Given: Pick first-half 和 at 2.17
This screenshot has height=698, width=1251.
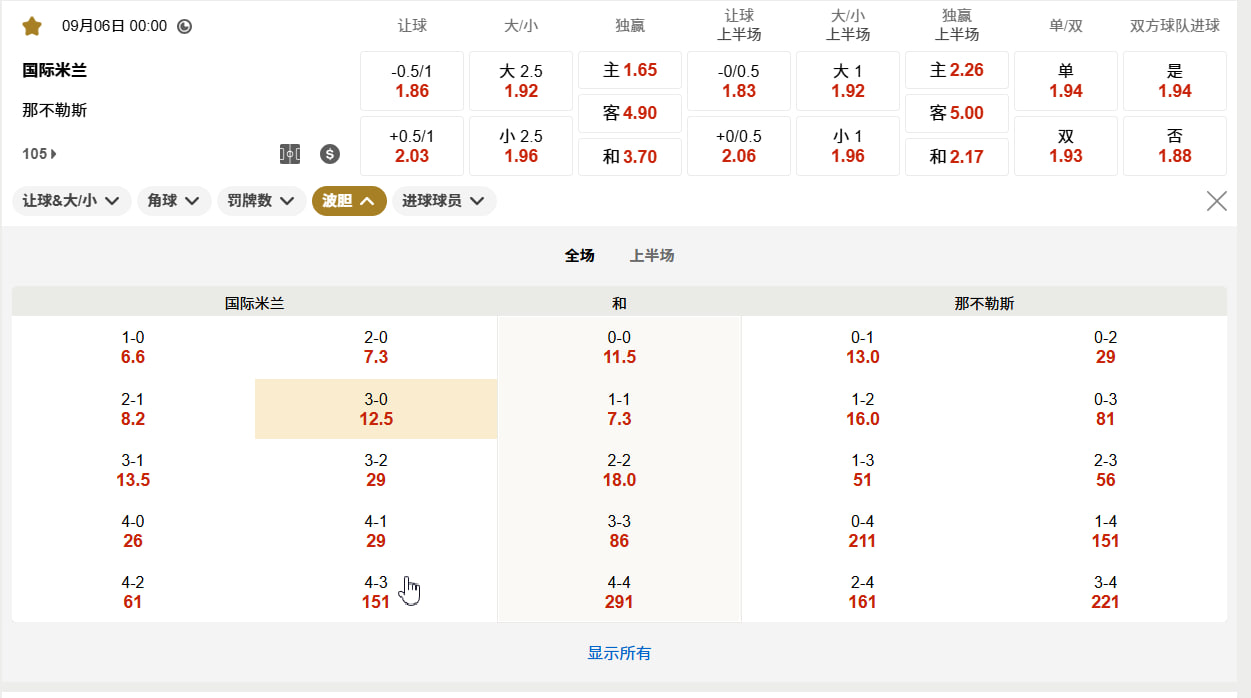Looking at the screenshot, I should [x=957, y=157].
